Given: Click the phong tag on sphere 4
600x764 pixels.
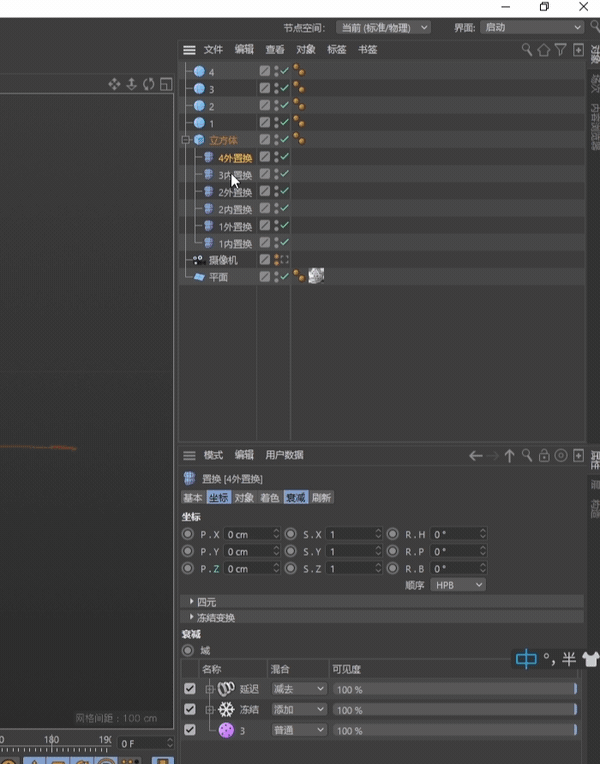Looking at the screenshot, I should (x=299, y=71).
